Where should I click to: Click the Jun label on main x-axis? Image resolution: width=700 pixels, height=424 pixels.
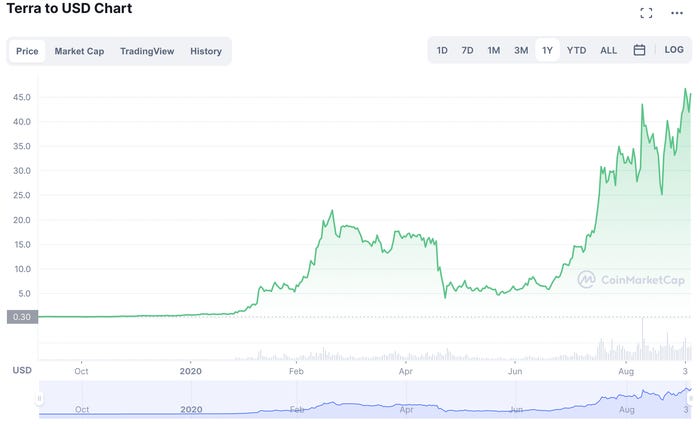515,371
